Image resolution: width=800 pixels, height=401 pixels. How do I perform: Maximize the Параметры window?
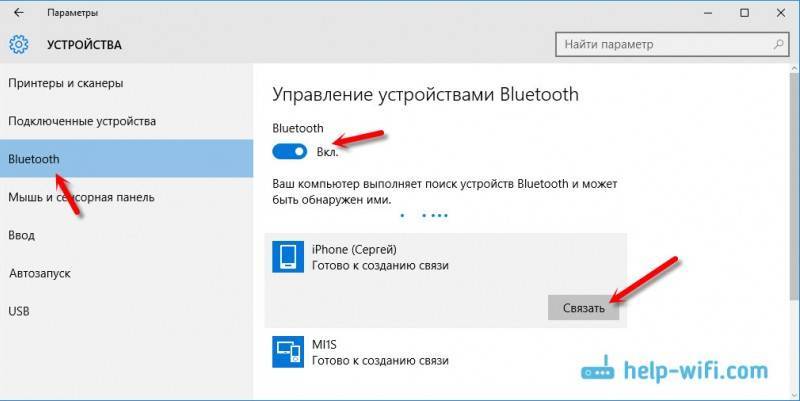(744, 13)
